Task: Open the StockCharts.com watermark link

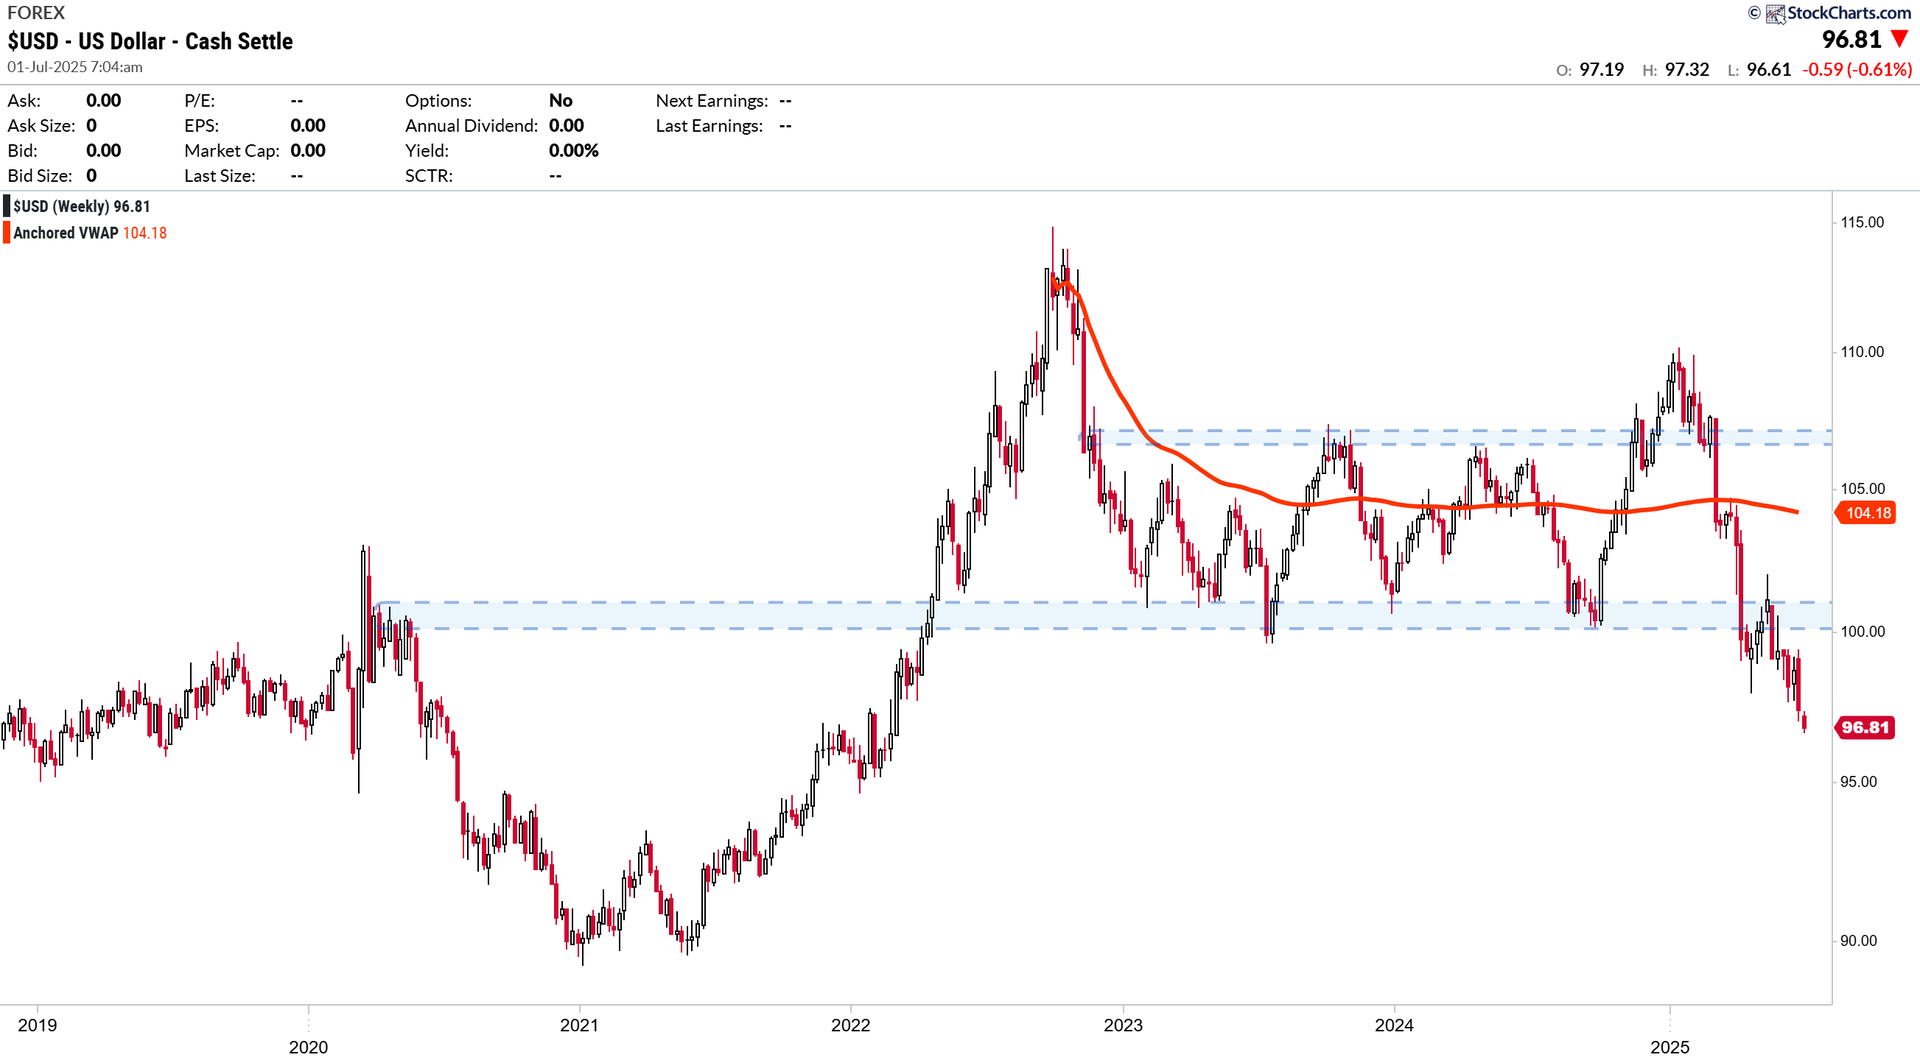Action: pos(1849,13)
